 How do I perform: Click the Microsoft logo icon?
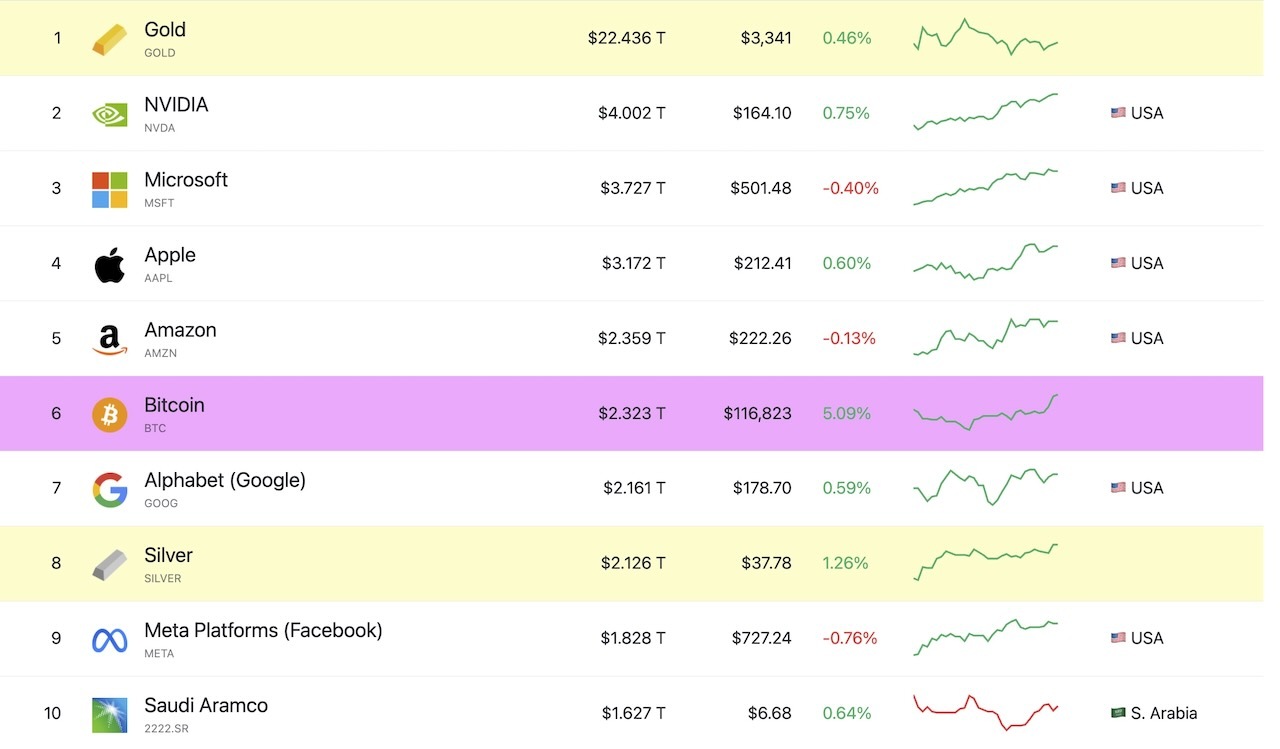point(110,189)
